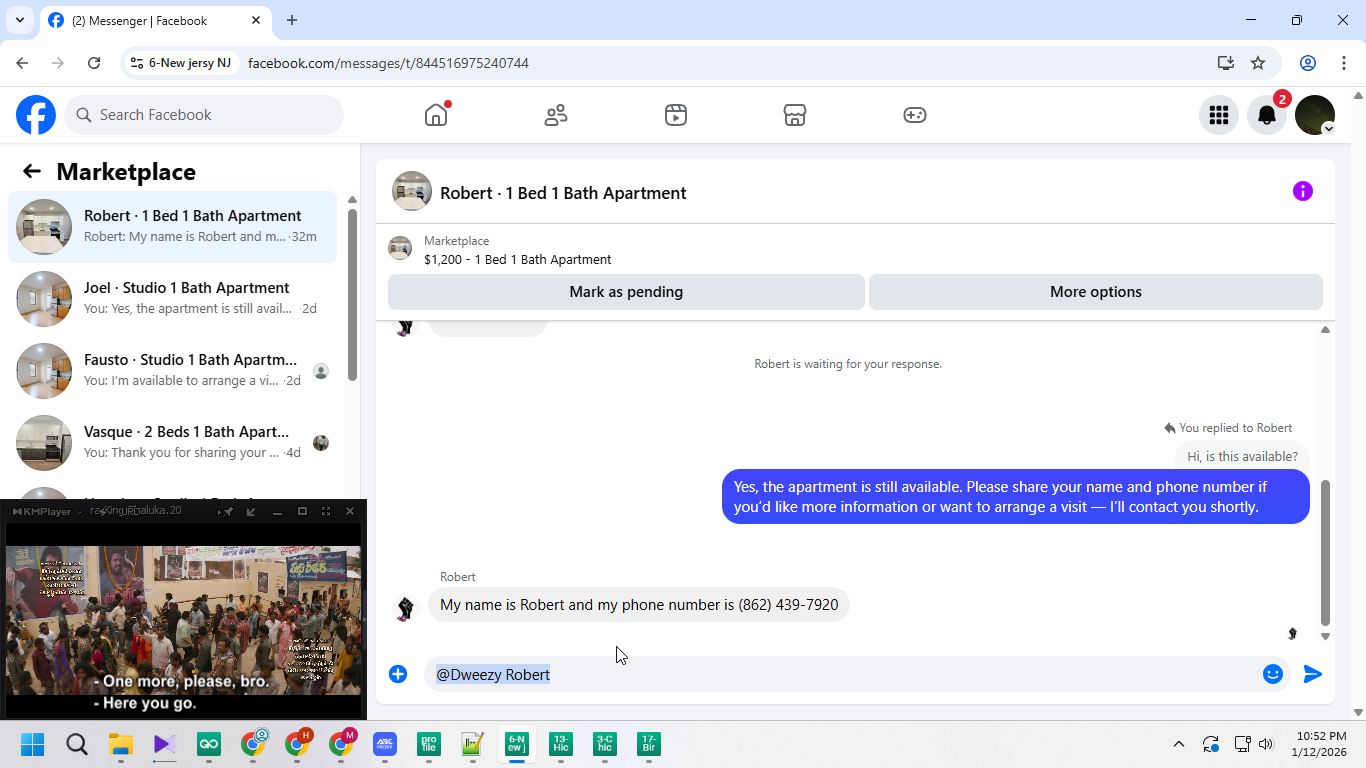Open the Robert 1 Bed 1 Bath conversation
The width and height of the screenshot is (1366, 768).
point(173,227)
